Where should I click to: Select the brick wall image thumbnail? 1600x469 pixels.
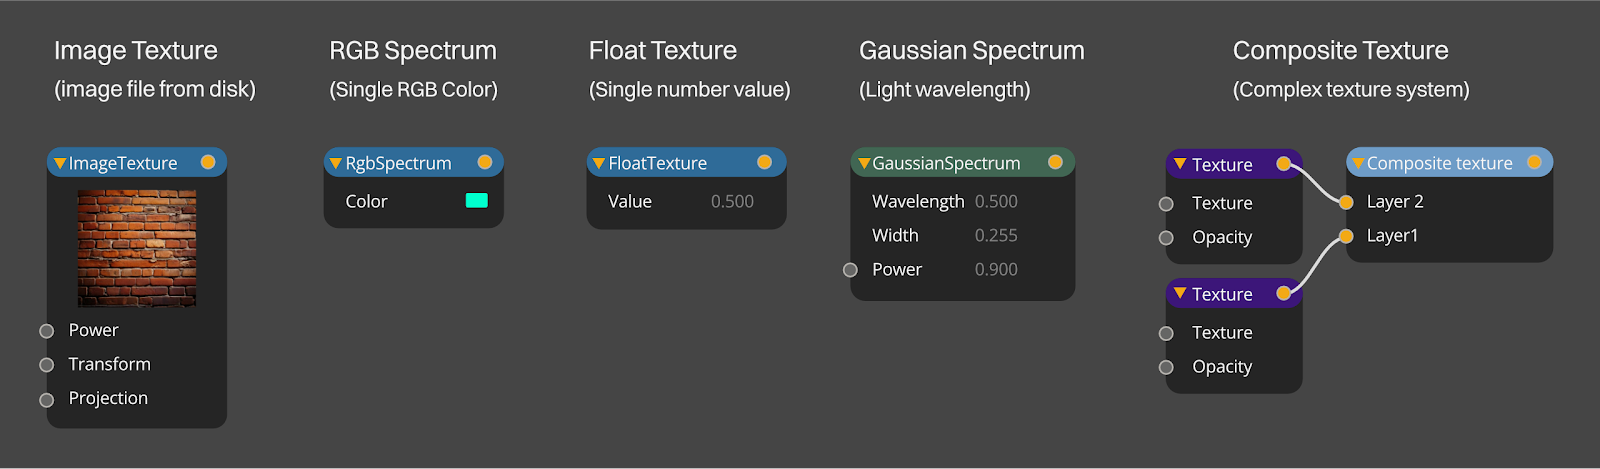137,248
